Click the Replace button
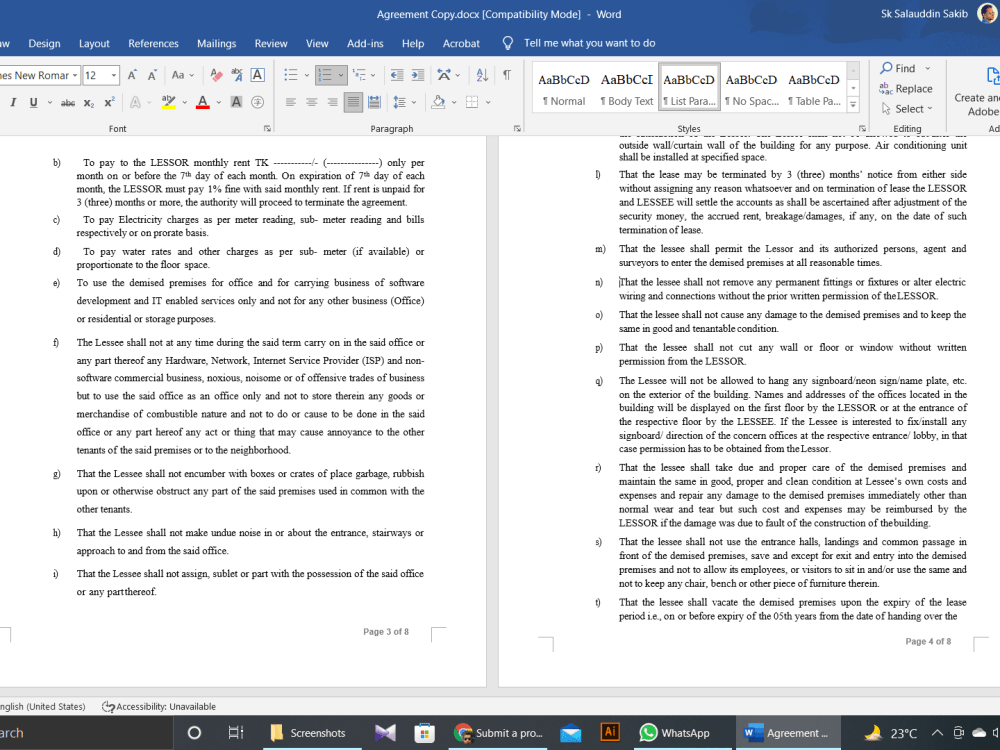Image resolution: width=1000 pixels, height=750 pixels. point(906,89)
